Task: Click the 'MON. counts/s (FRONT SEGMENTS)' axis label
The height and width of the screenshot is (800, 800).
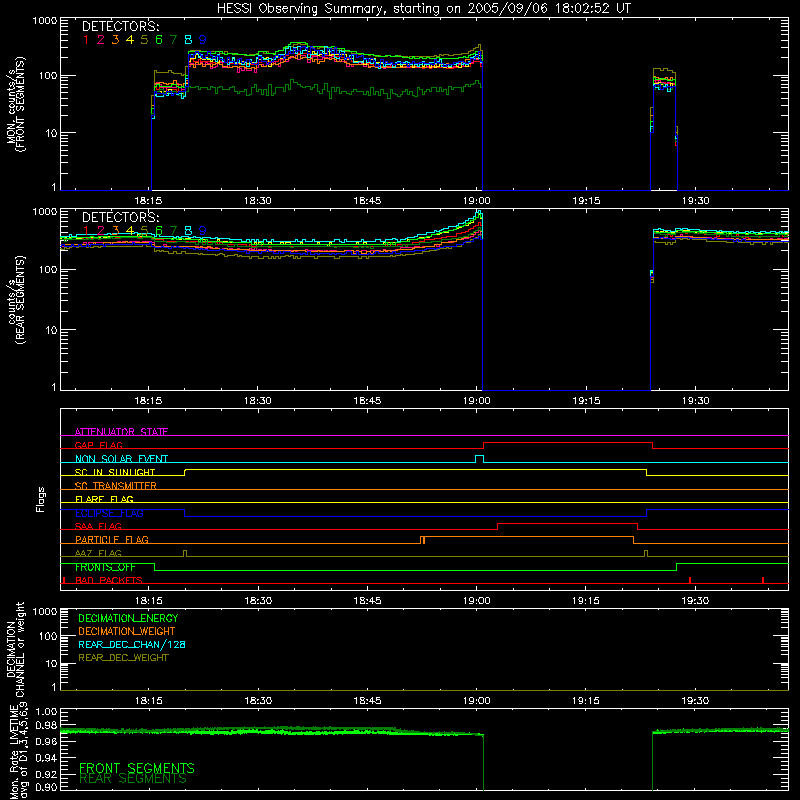Action: coord(15,104)
